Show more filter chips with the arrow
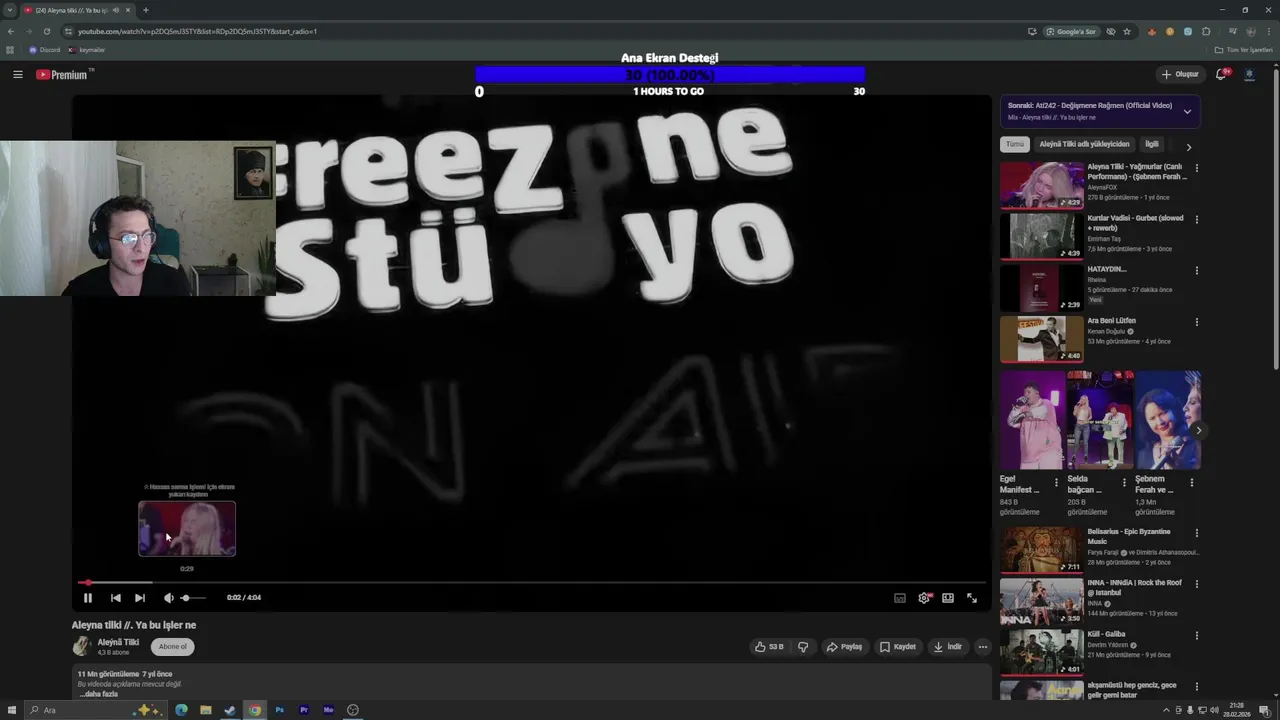The width and height of the screenshot is (1280, 720). click(1189, 147)
